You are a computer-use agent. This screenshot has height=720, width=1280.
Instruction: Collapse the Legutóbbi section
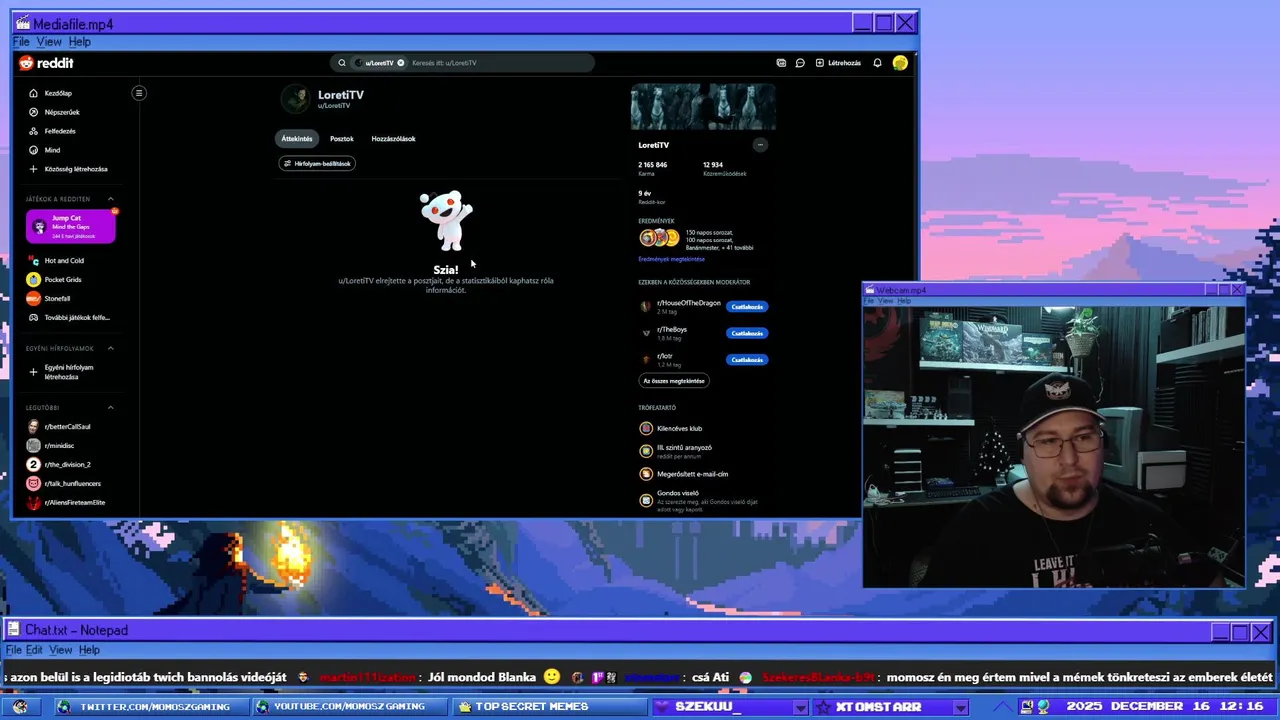[111, 407]
